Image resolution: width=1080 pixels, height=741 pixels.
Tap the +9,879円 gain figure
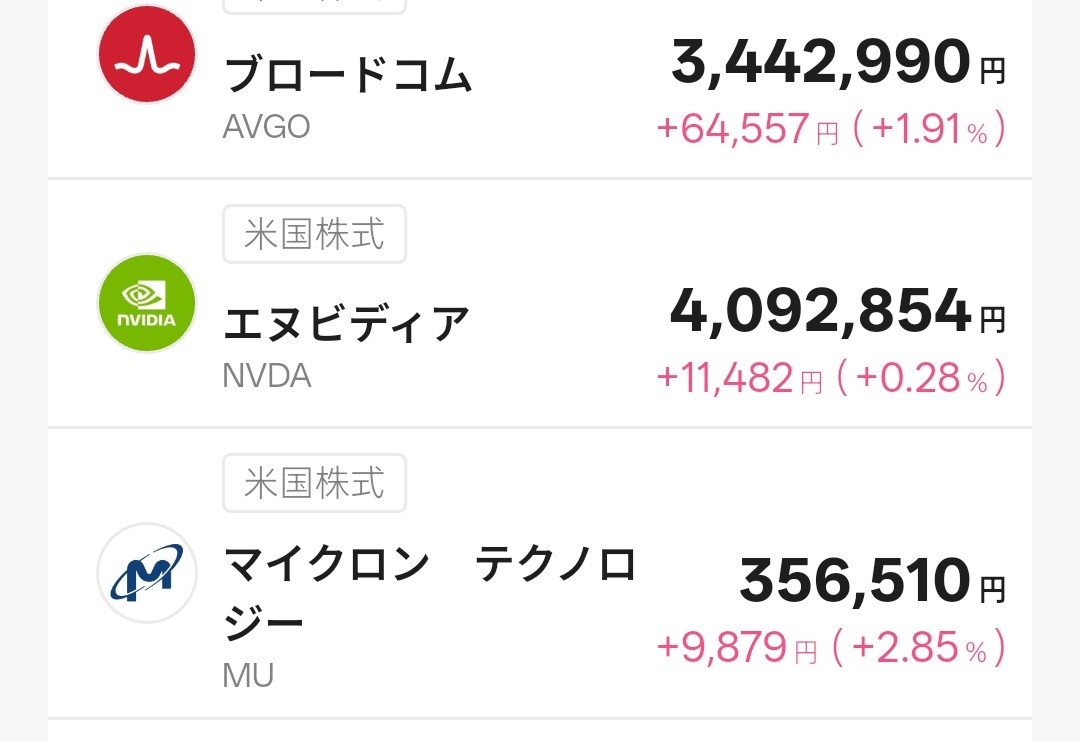click(737, 647)
